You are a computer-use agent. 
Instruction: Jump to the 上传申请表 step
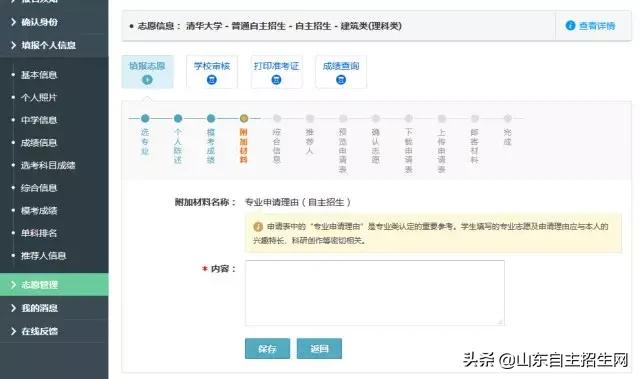442,118
